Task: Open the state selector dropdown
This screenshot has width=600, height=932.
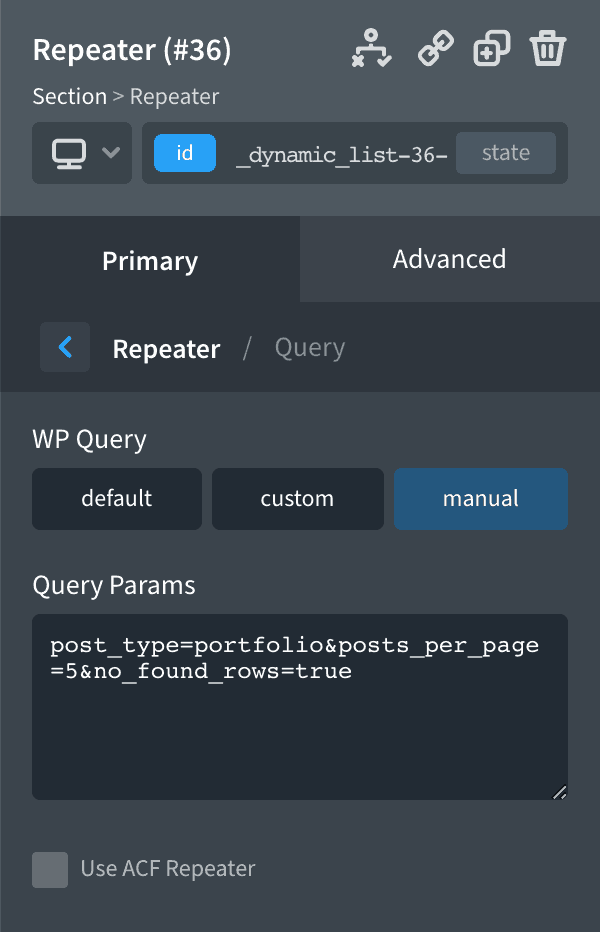Action: [x=505, y=153]
